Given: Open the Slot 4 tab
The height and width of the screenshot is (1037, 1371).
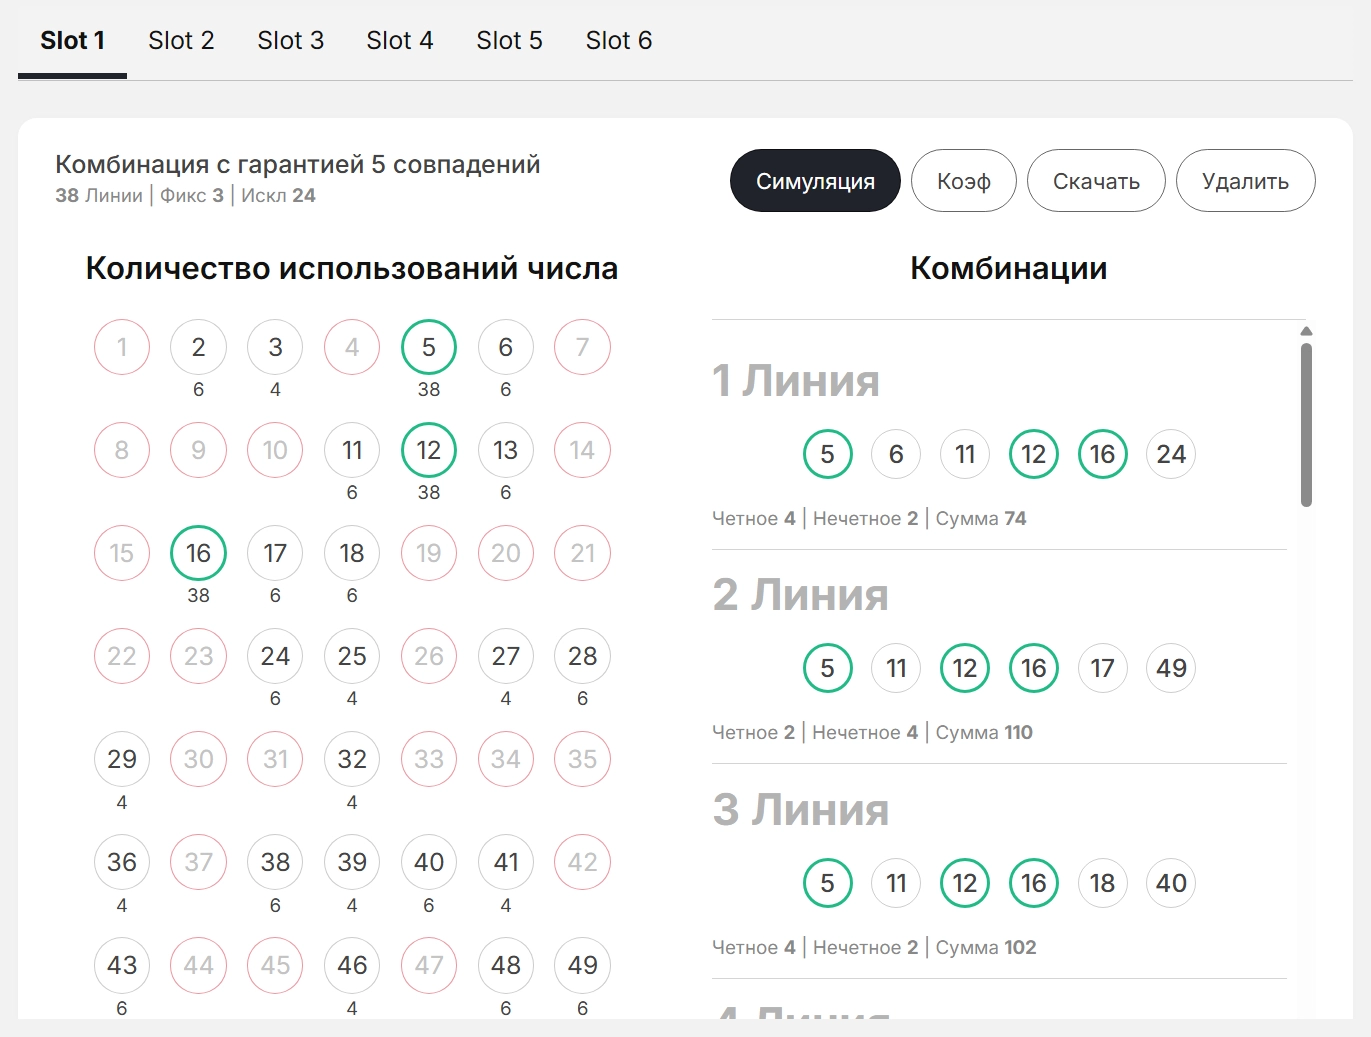Looking at the screenshot, I should [x=399, y=41].
